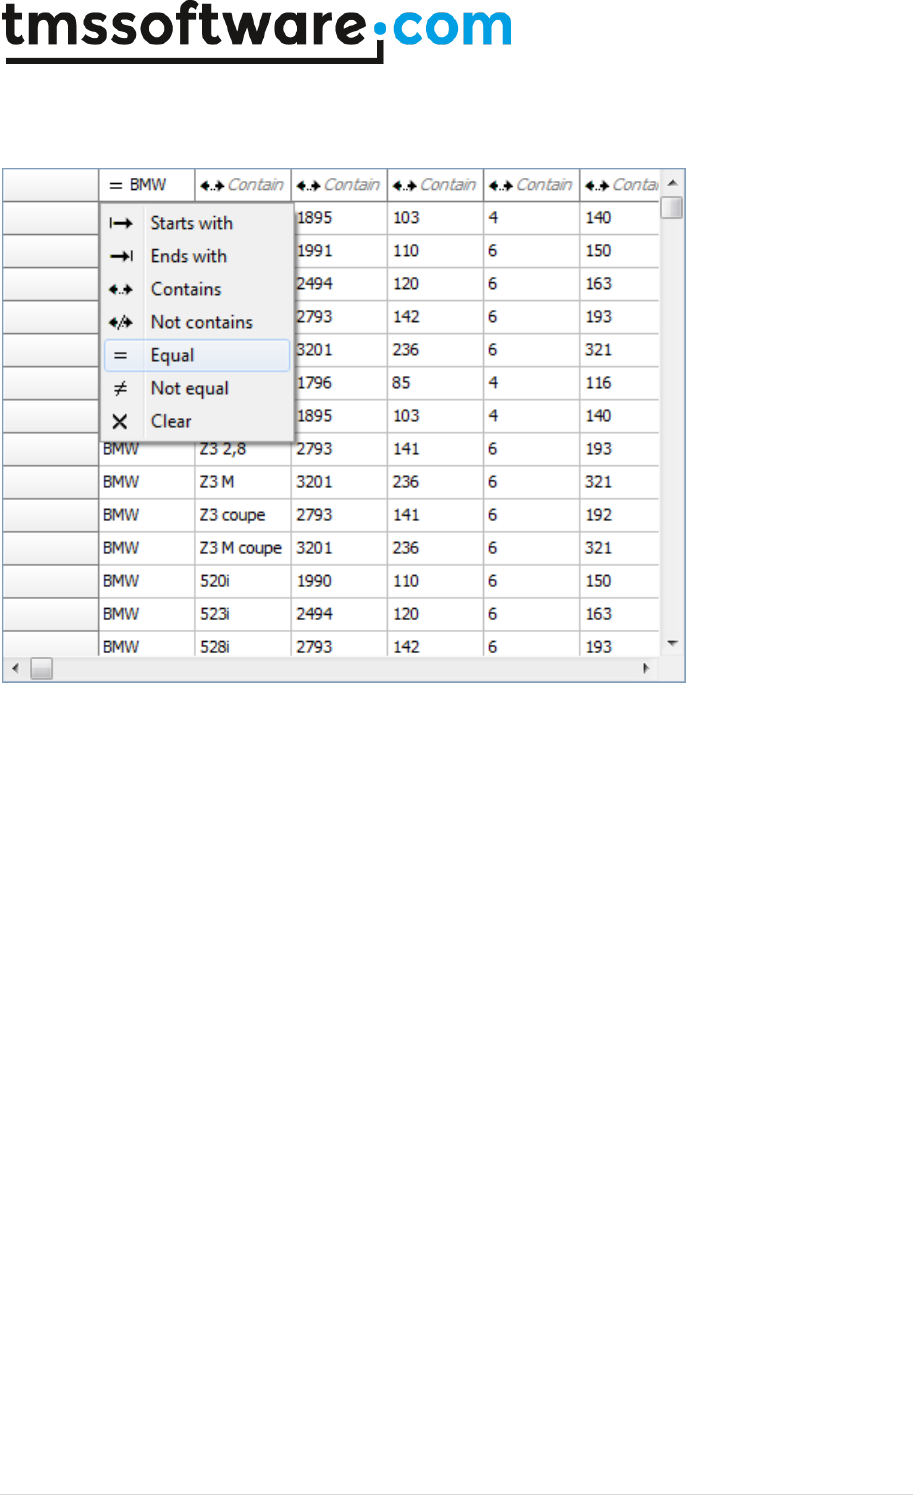Select Not equal filter option

click(197, 388)
